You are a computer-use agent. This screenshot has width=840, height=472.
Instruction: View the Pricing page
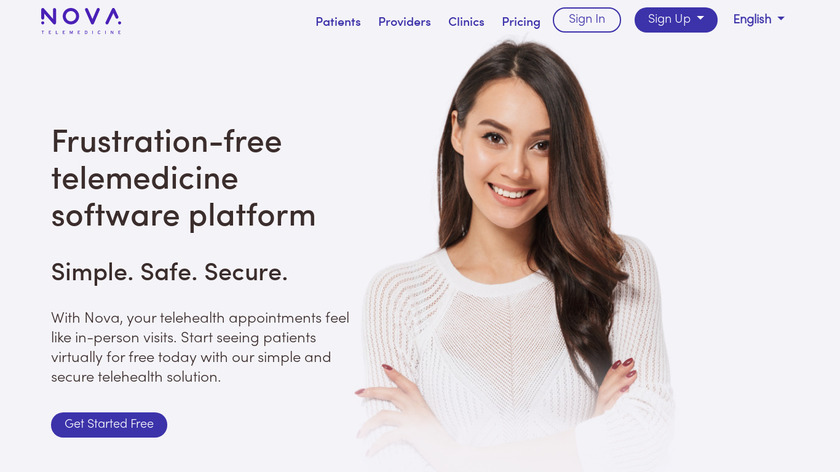pos(521,22)
